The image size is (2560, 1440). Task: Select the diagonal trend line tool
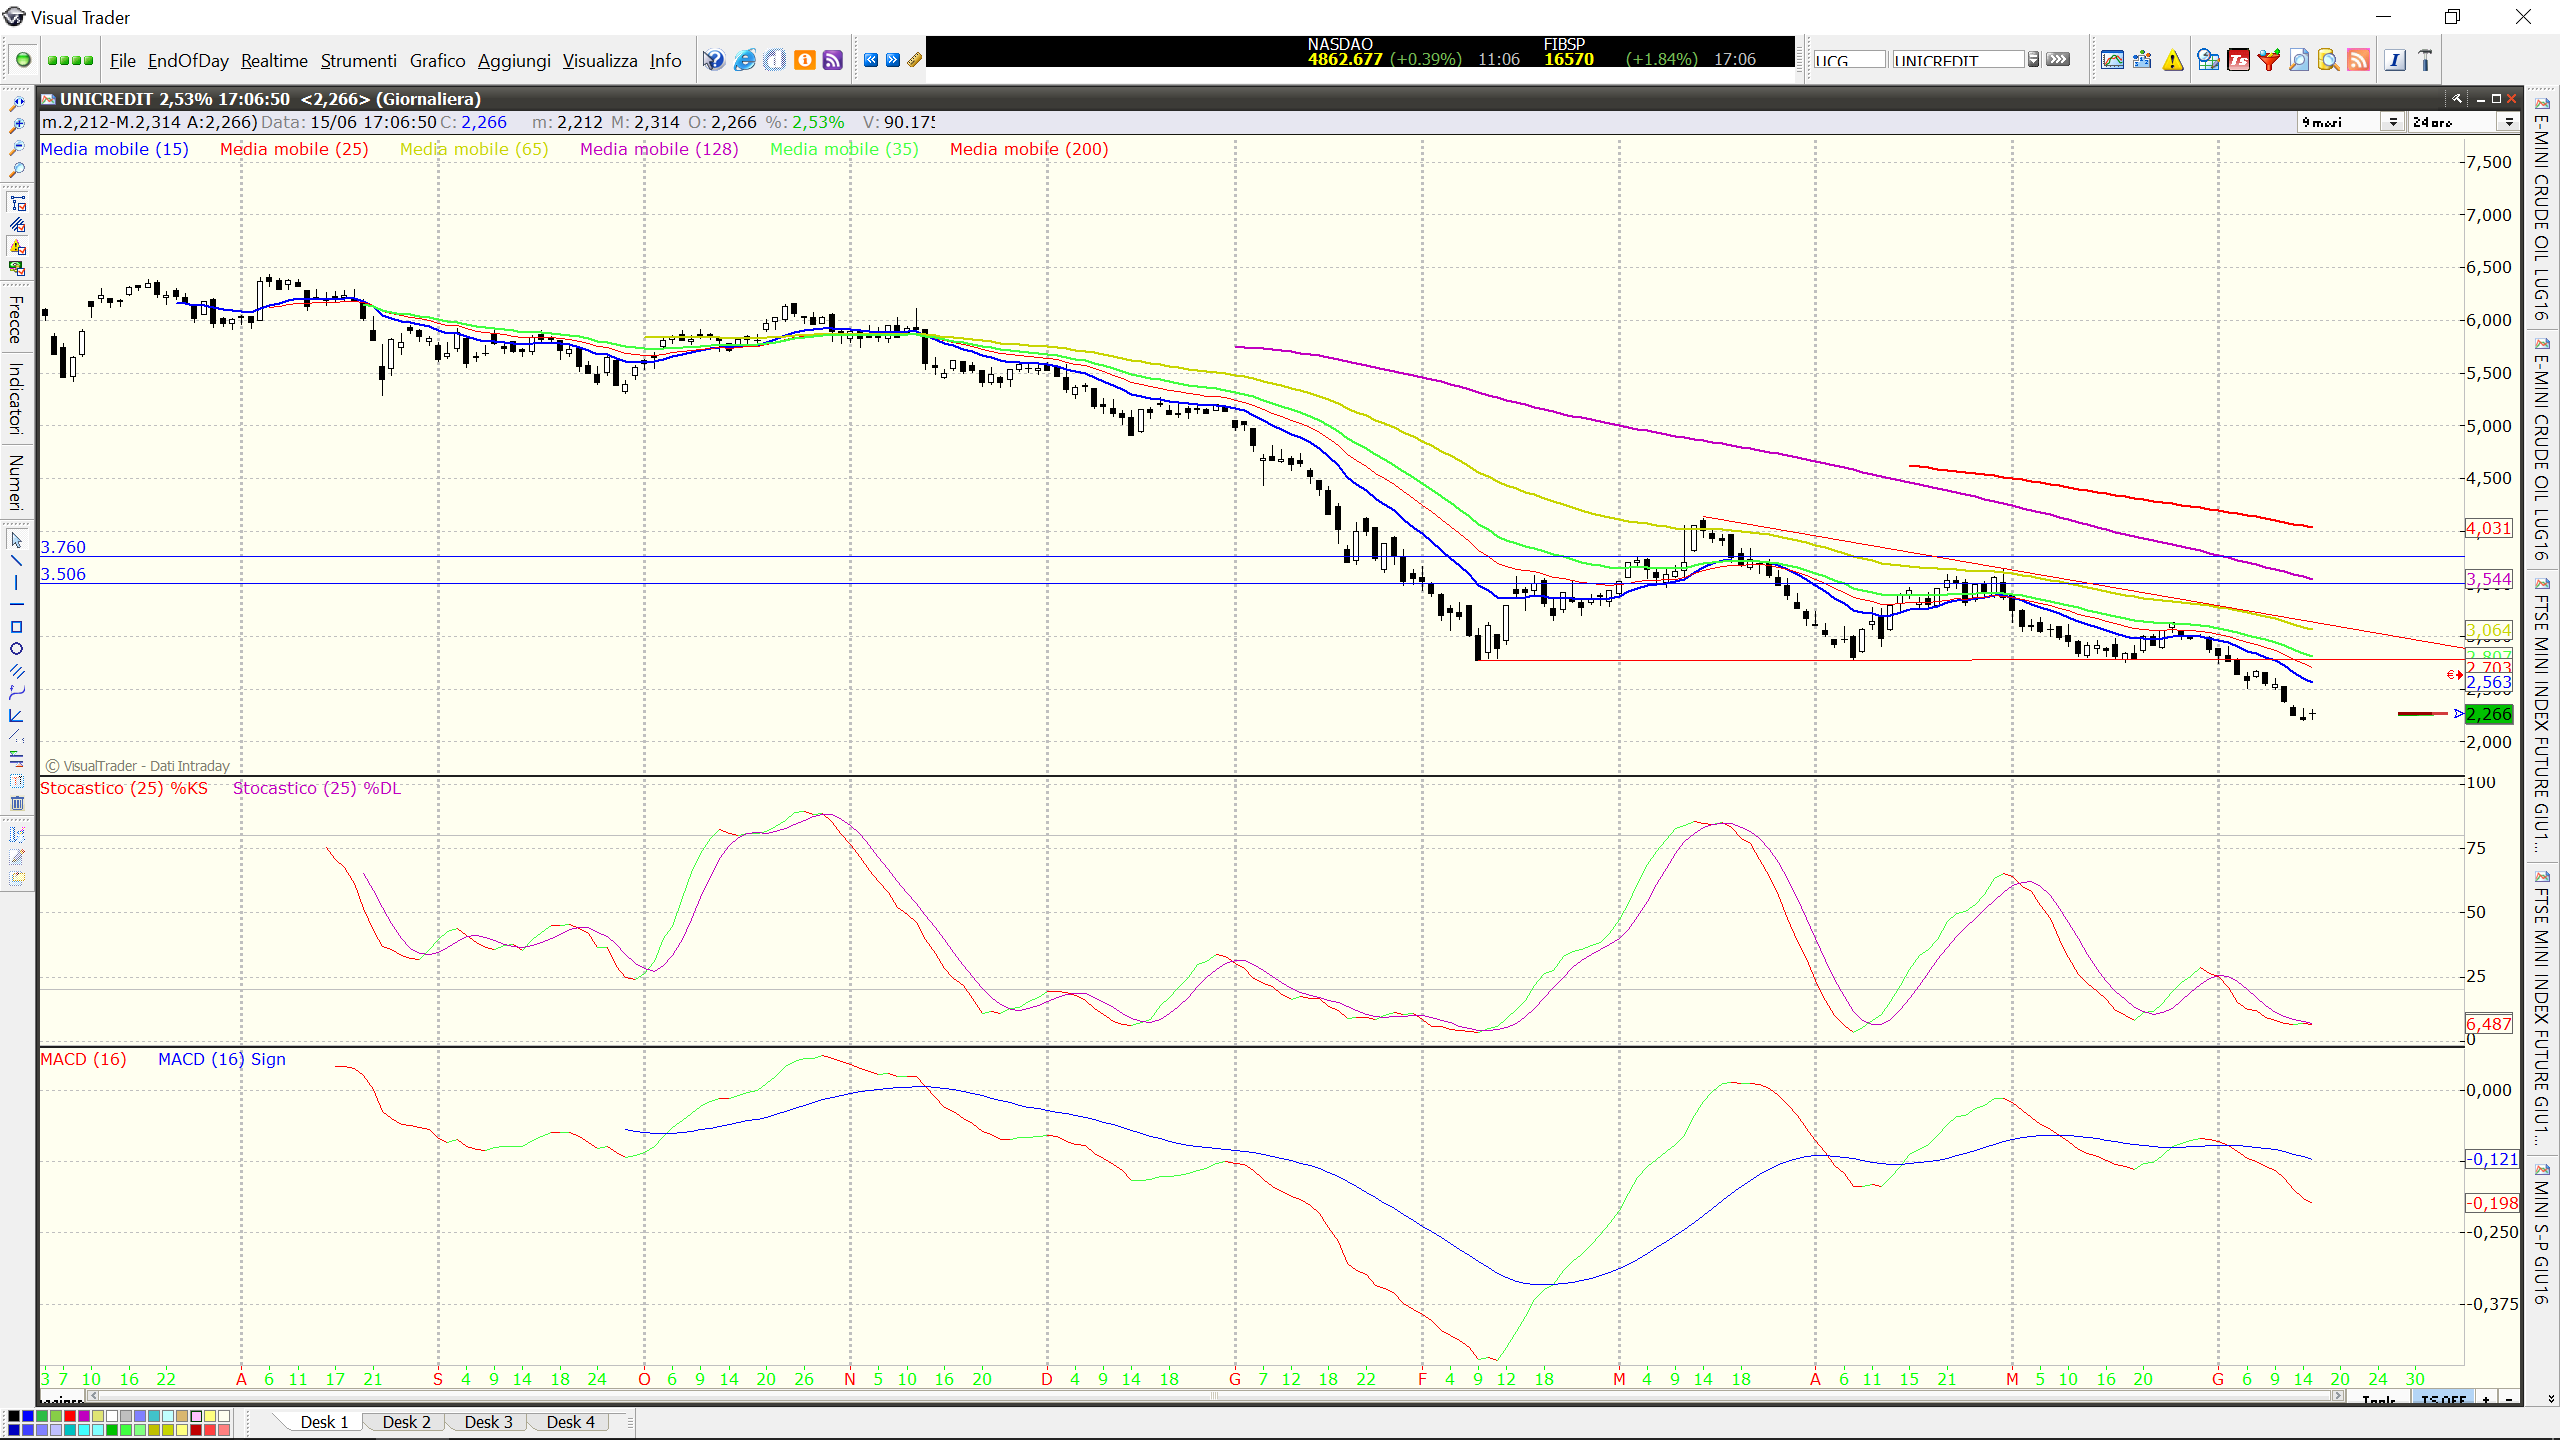click(16, 561)
